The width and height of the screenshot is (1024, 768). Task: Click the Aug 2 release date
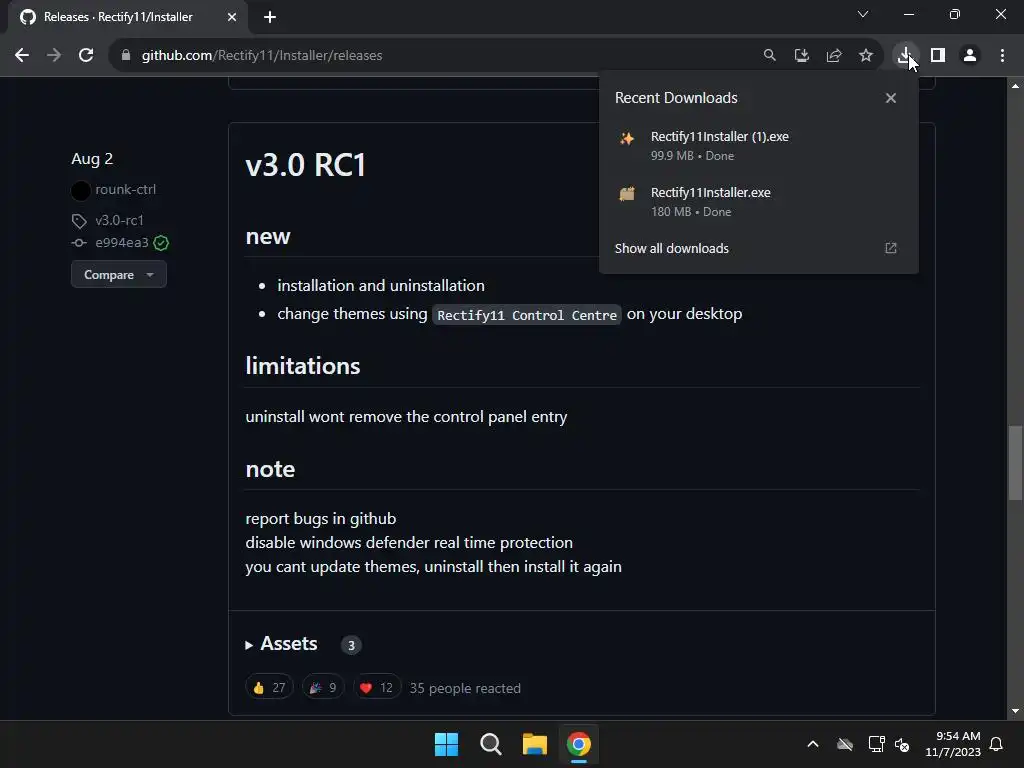pyautogui.click(x=92, y=159)
